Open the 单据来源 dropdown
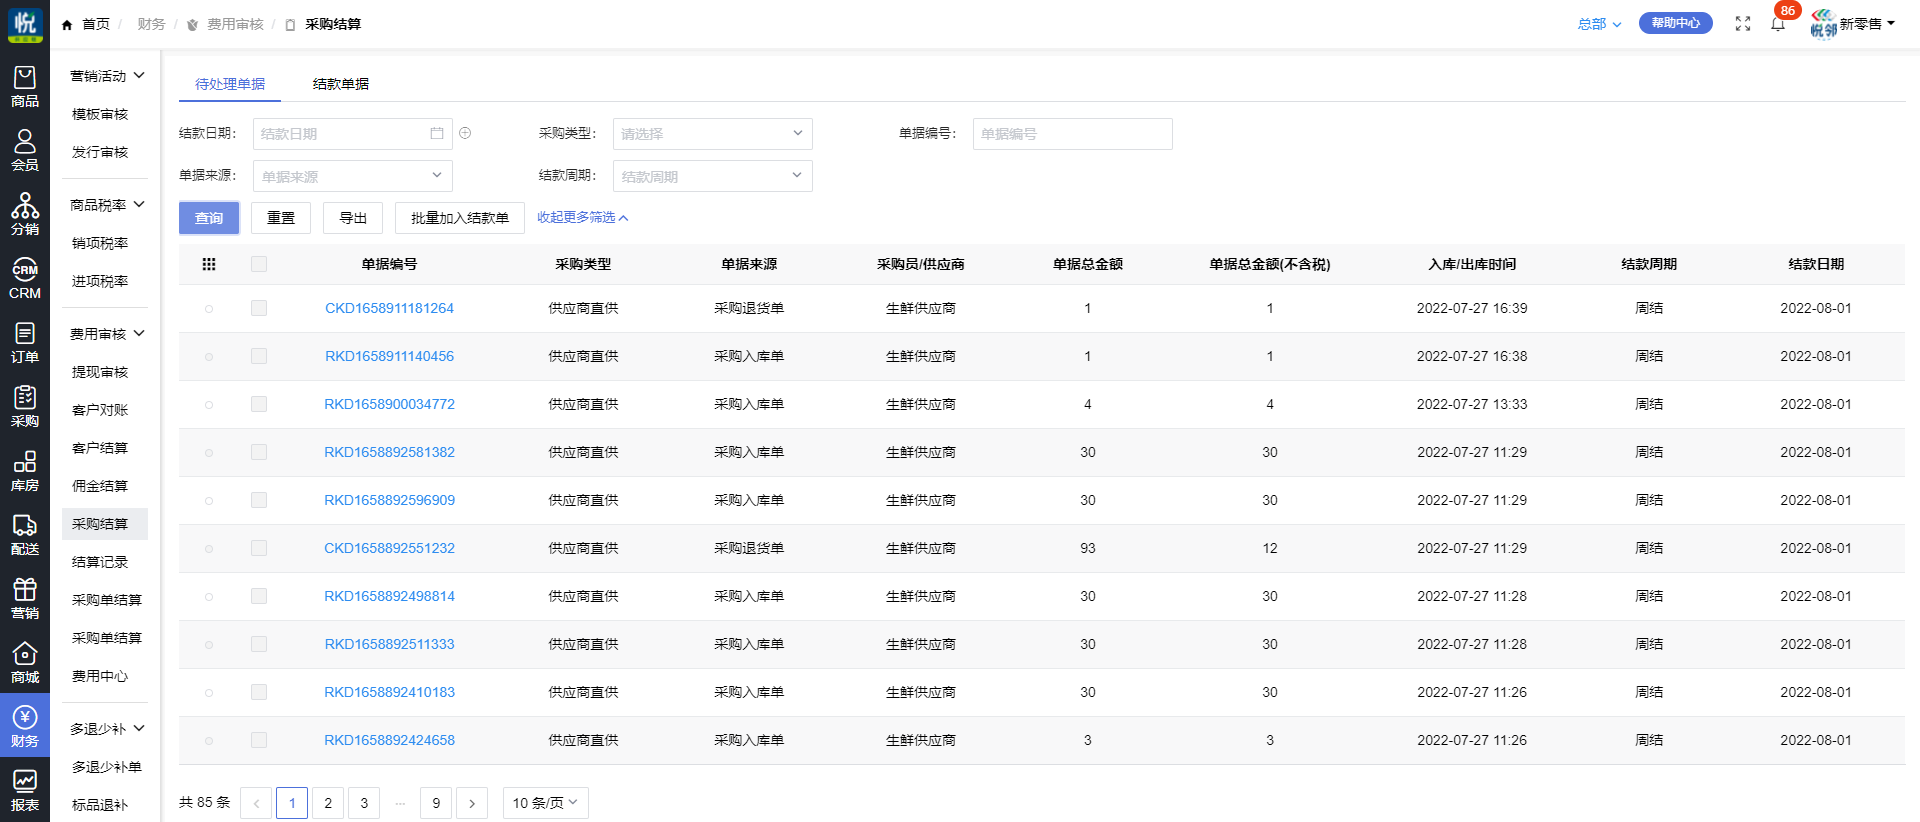The width and height of the screenshot is (1920, 822). 353,176
